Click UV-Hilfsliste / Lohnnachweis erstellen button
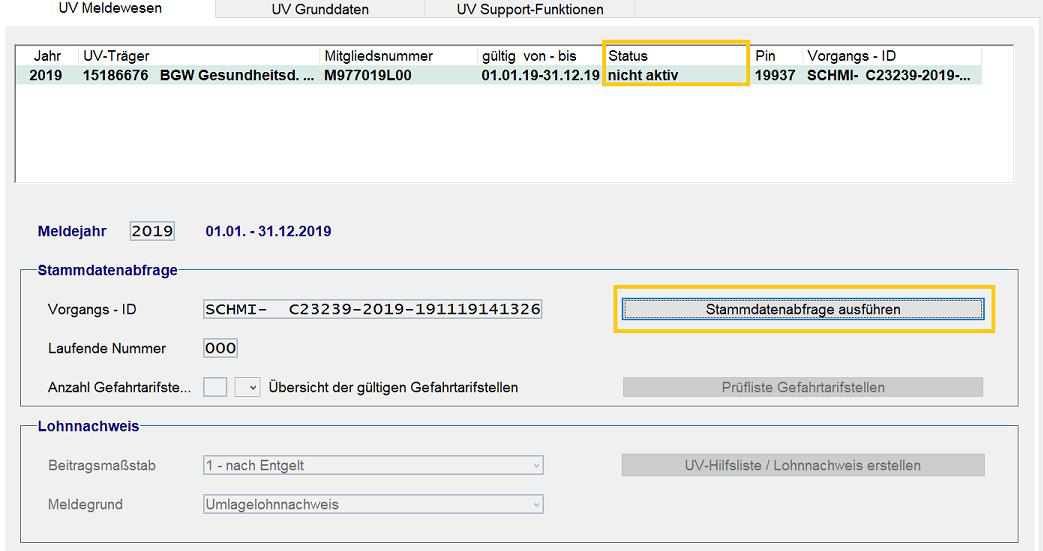 (802, 465)
